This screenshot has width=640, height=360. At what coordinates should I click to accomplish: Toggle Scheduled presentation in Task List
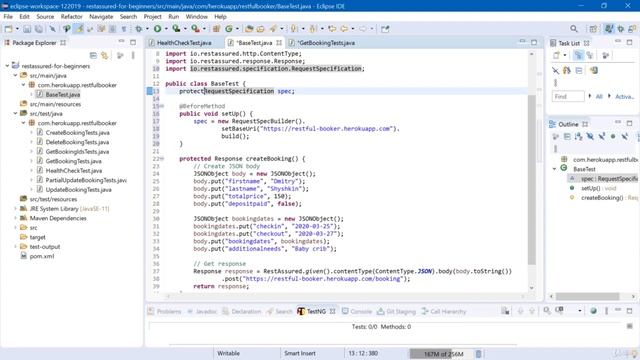[590, 56]
